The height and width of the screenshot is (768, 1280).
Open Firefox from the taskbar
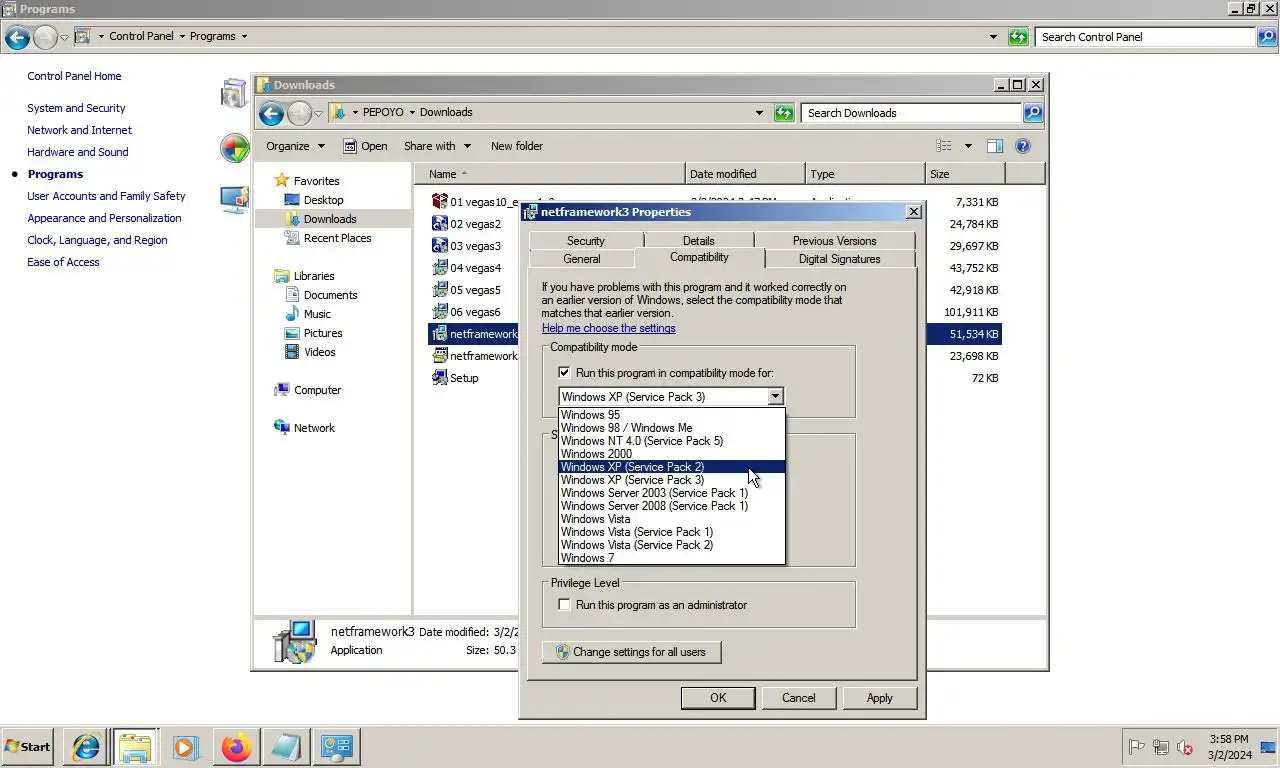tap(236, 747)
